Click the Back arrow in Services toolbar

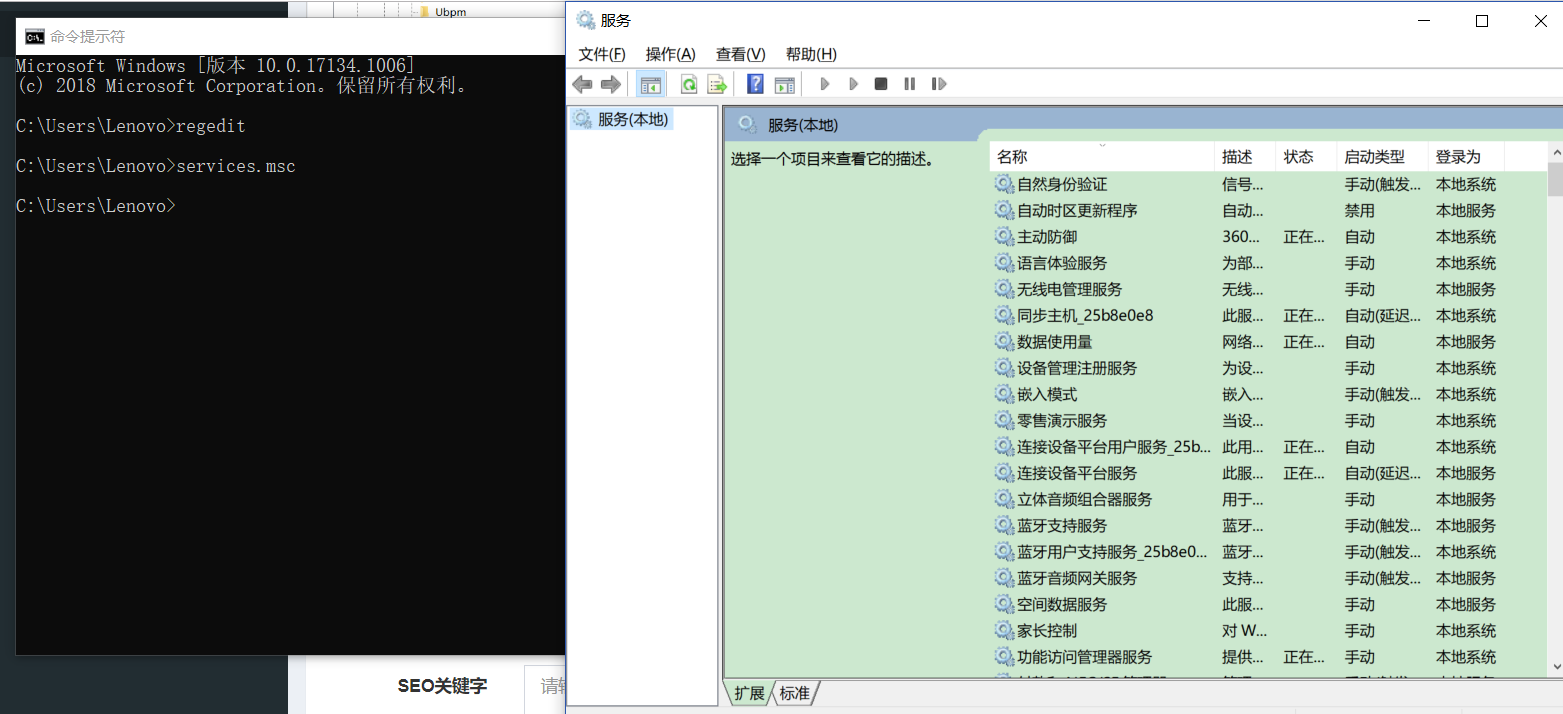tap(582, 84)
